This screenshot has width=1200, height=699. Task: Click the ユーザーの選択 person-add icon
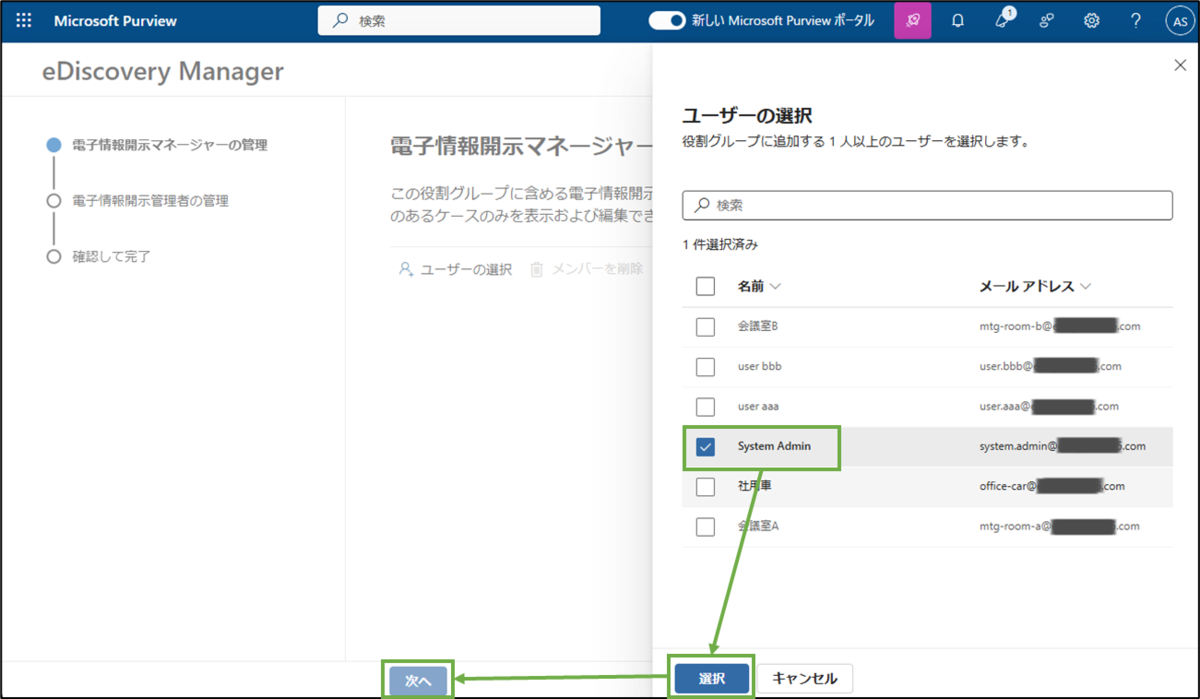click(x=405, y=269)
